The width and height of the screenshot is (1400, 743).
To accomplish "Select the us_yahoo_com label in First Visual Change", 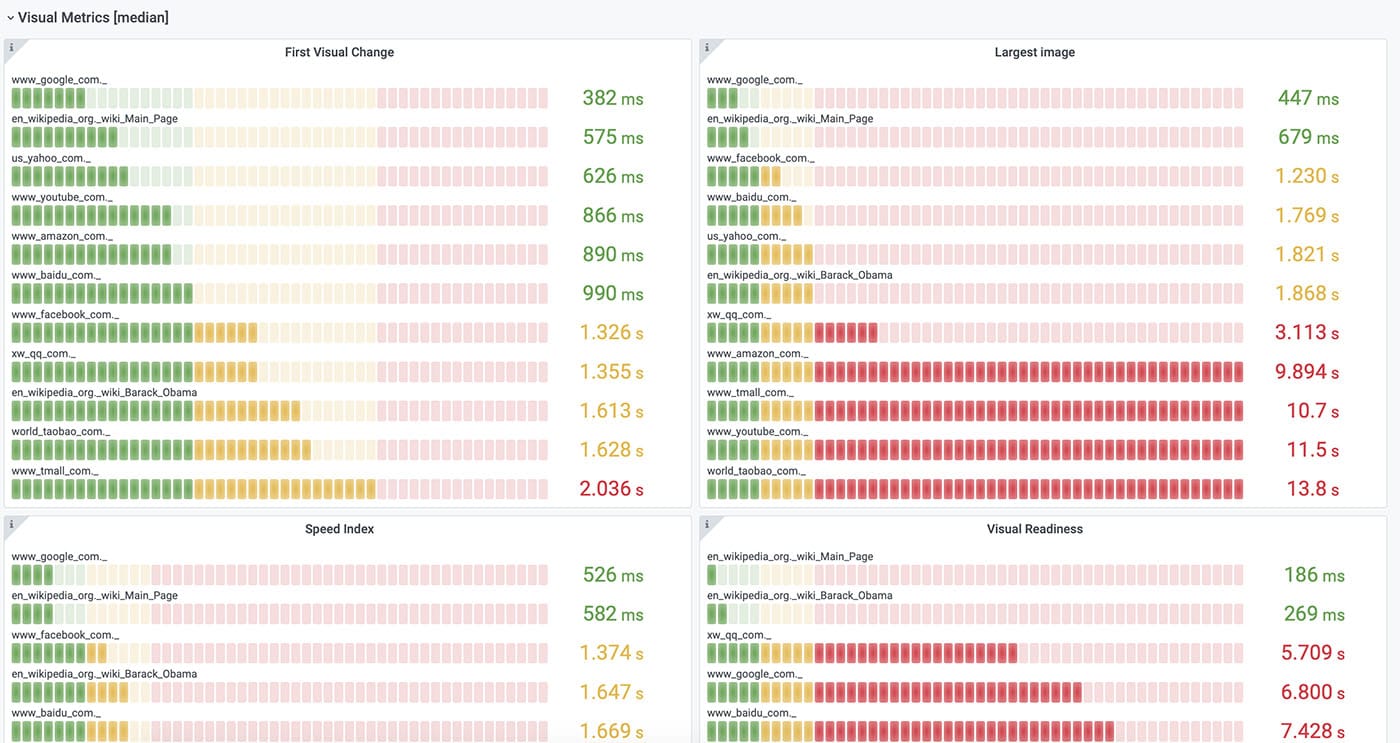I will 50,158.
